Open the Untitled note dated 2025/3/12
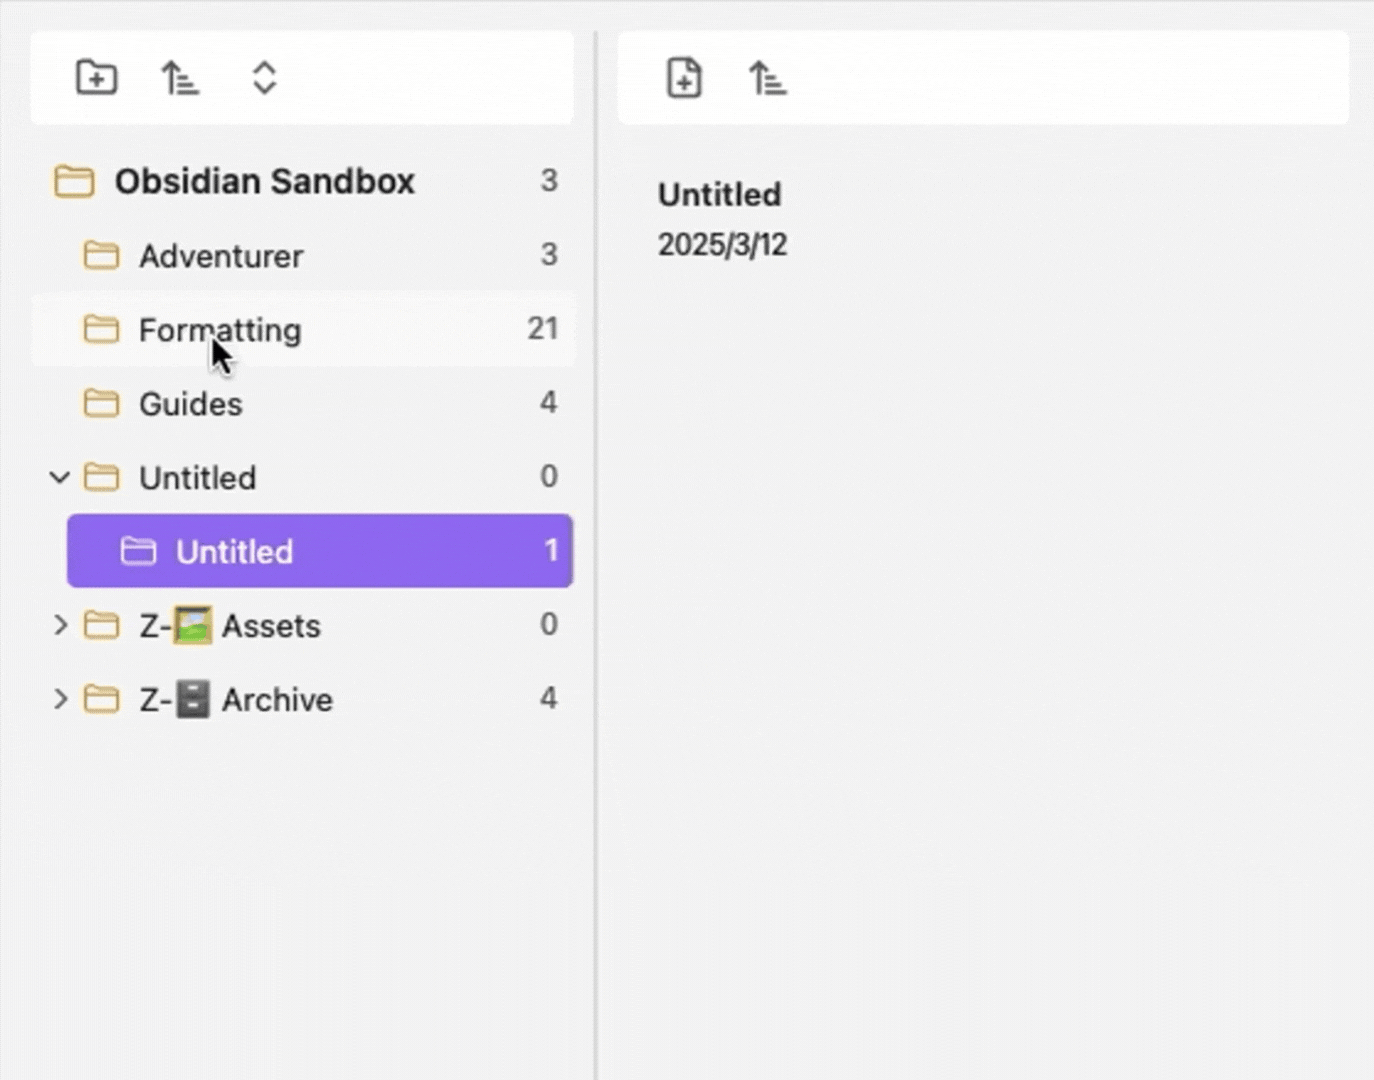1374x1080 pixels. pos(719,194)
